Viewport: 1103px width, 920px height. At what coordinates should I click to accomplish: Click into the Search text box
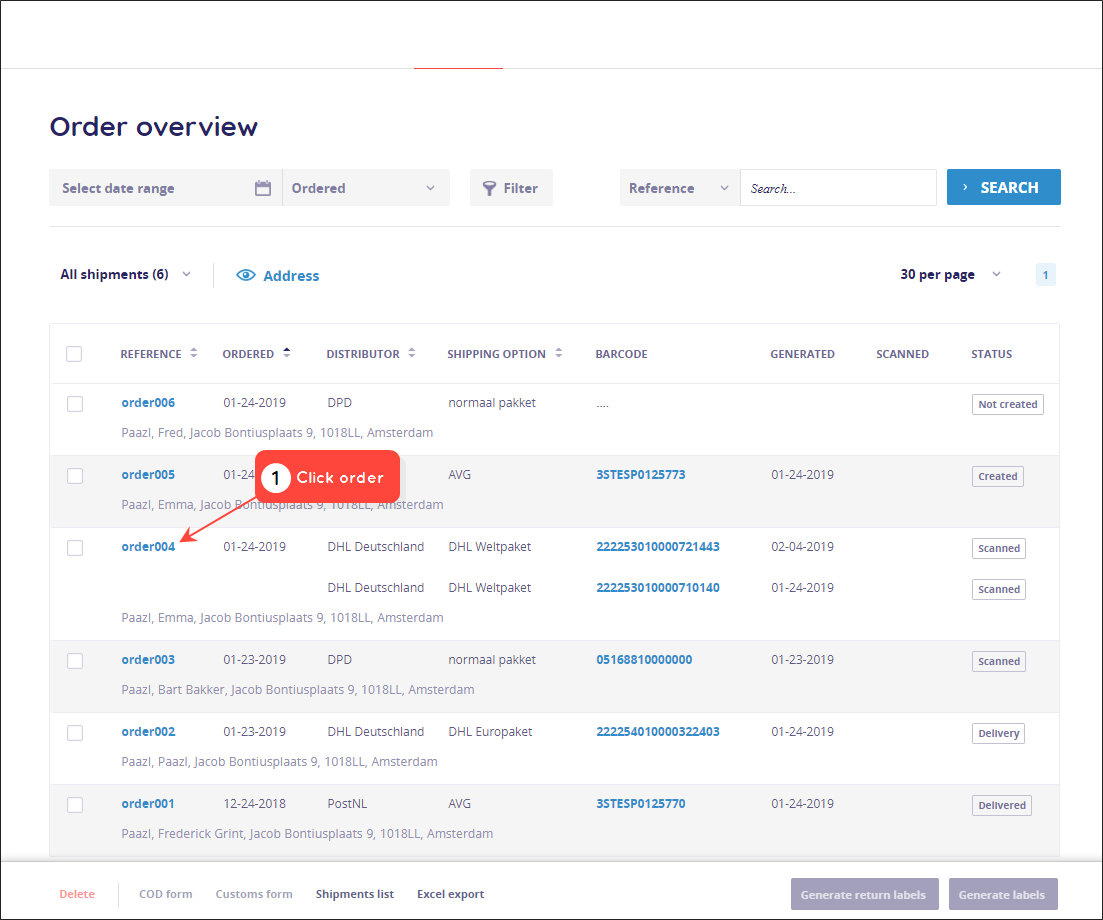pyautogui.click(x=838, y=188)
